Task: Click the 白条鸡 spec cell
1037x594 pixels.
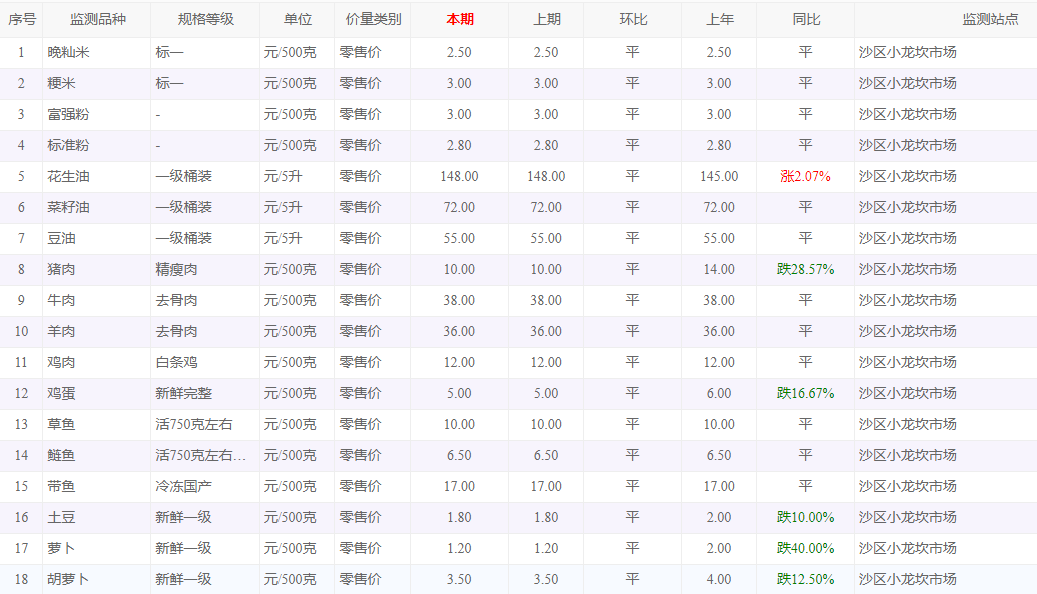Action: (x=176, y=362)
